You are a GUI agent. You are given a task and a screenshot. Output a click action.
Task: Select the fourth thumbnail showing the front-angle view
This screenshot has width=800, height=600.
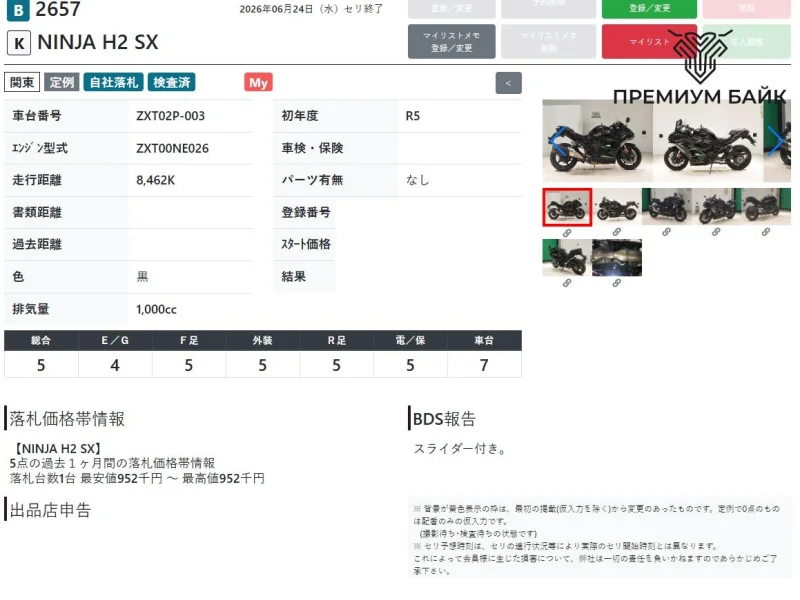pyautogui.click(x=716, y=207)
